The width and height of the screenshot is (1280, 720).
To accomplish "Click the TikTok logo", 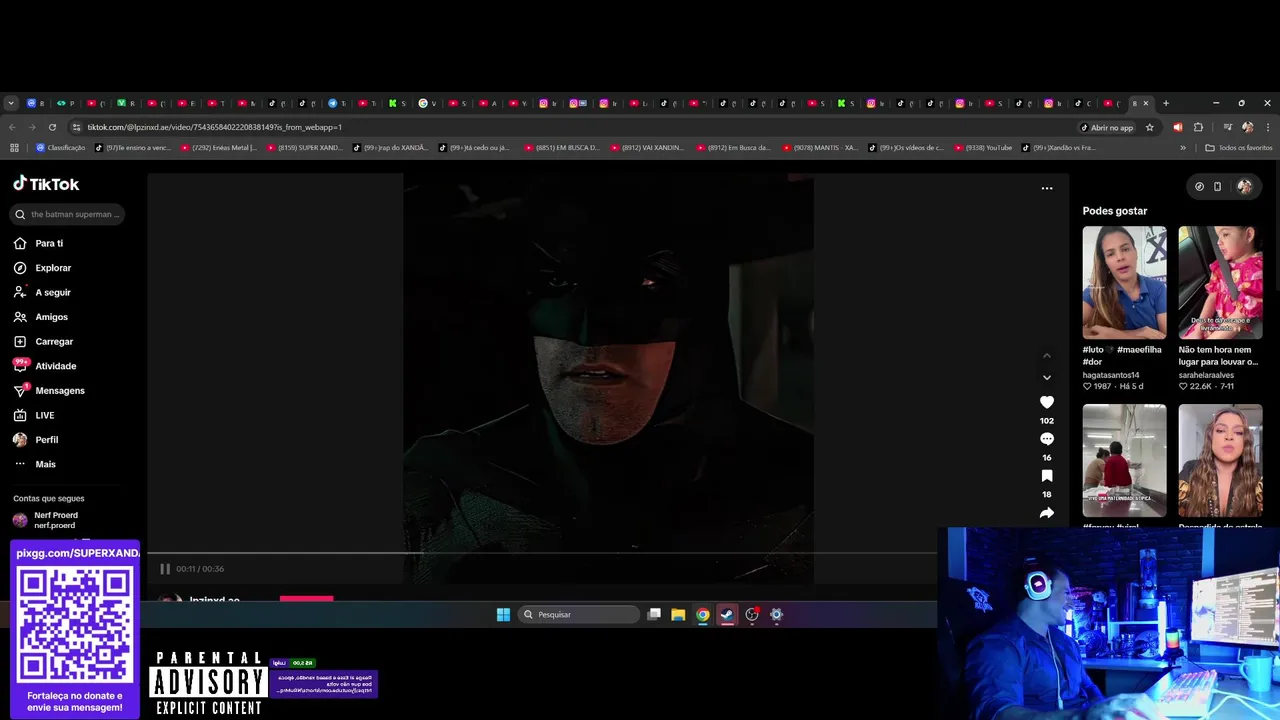I will pos(46,184).
